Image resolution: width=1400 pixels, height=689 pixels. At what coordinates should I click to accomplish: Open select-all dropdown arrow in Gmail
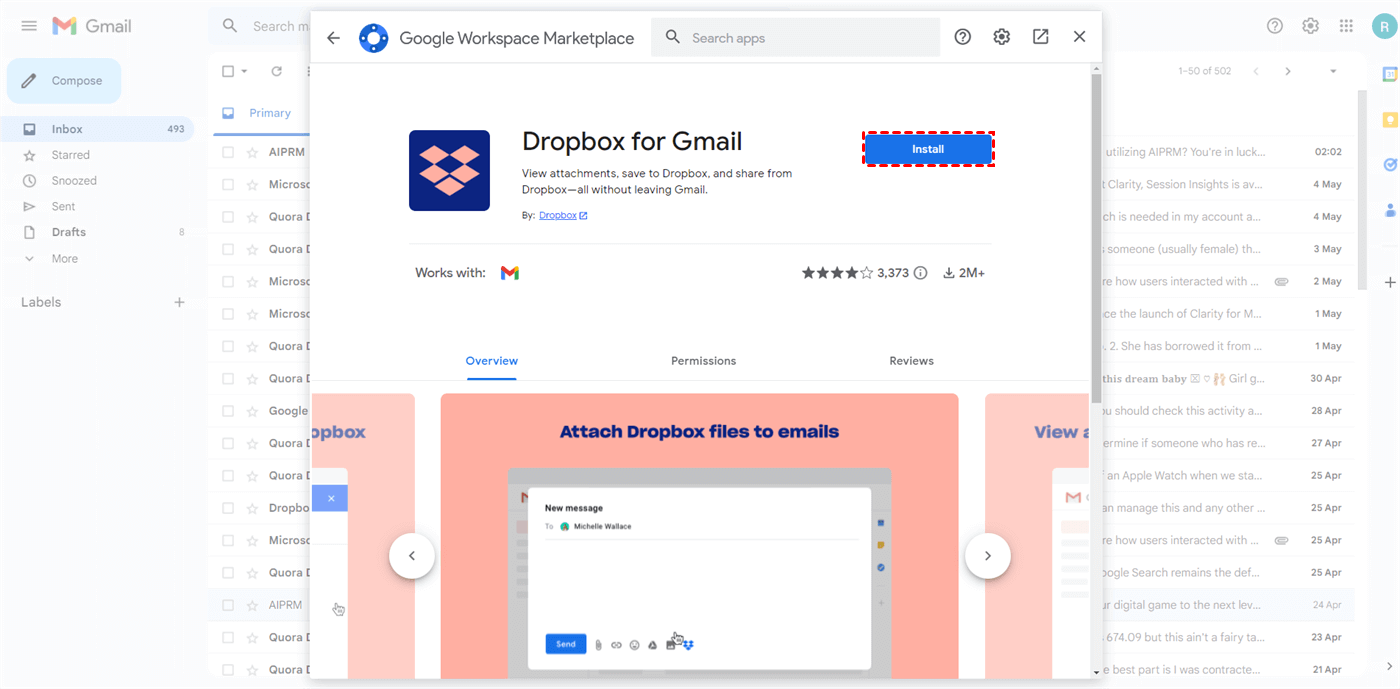(x=243, y=71)
